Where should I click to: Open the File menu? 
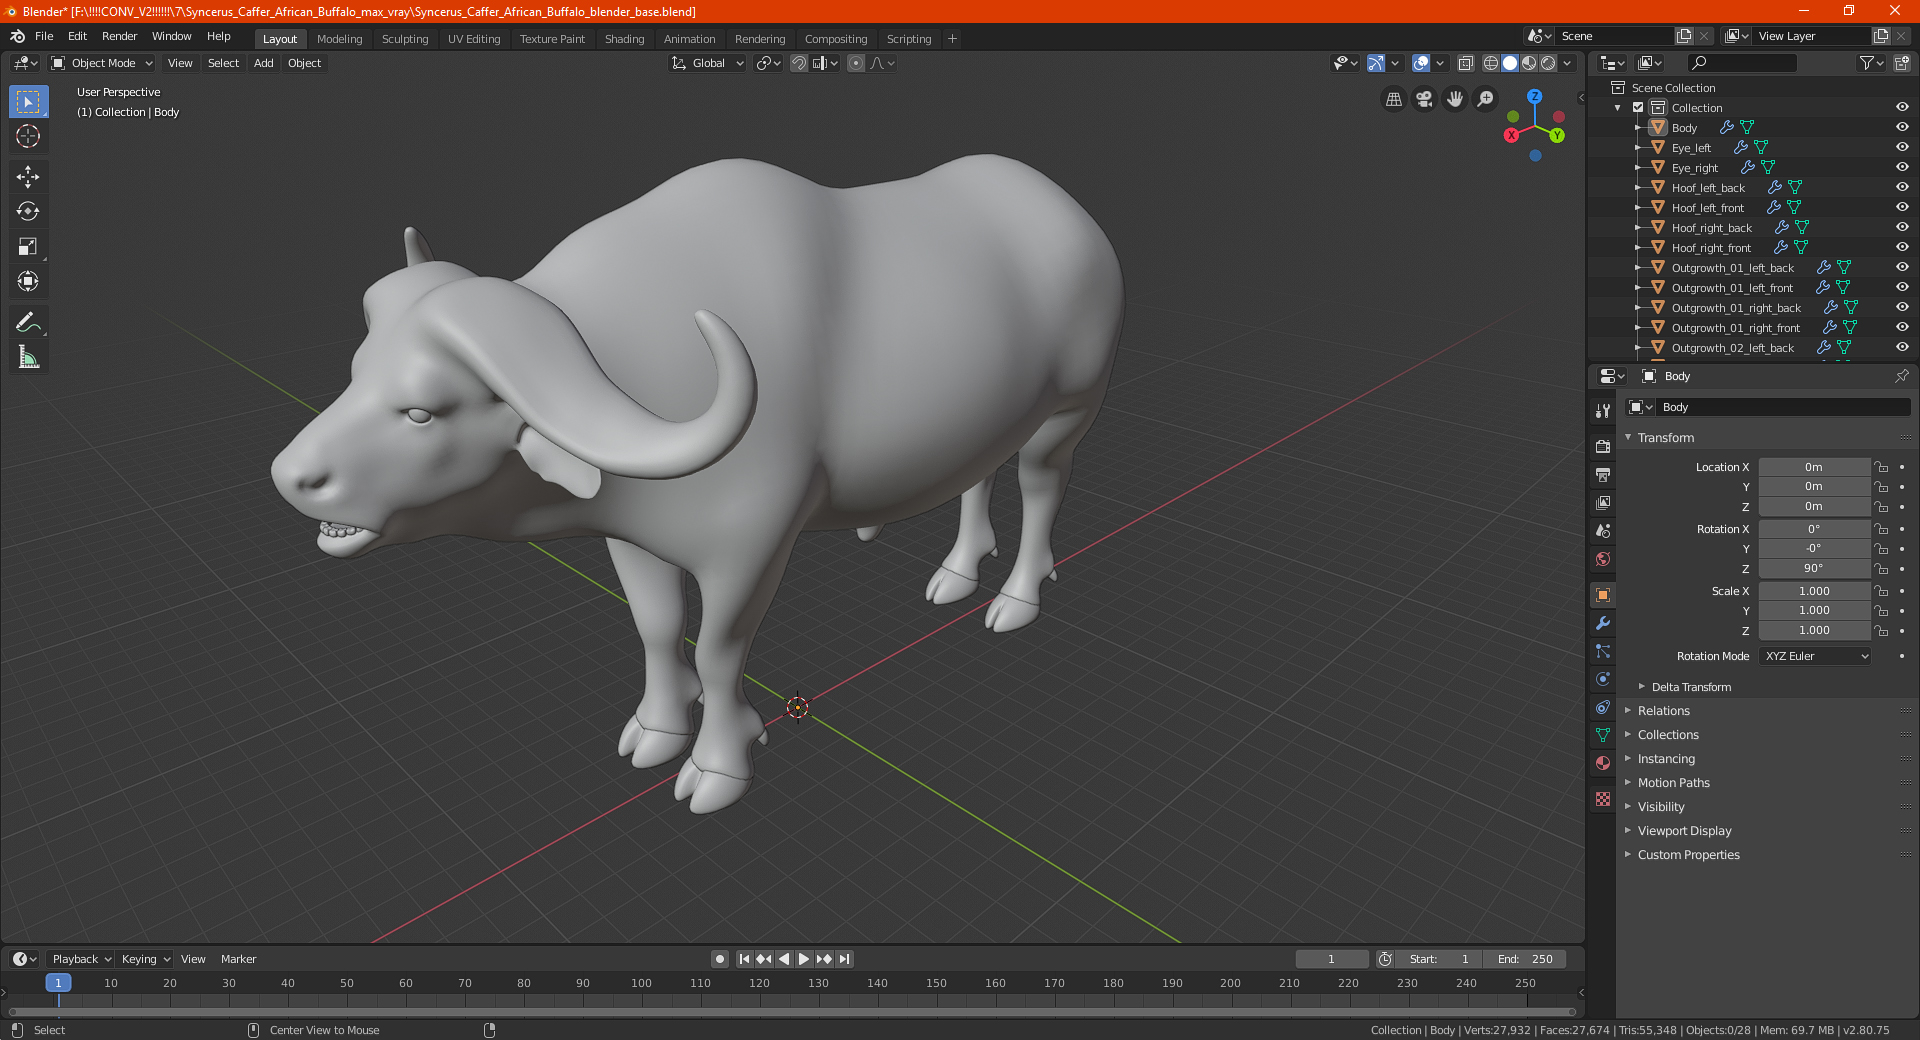pos(44,36)
